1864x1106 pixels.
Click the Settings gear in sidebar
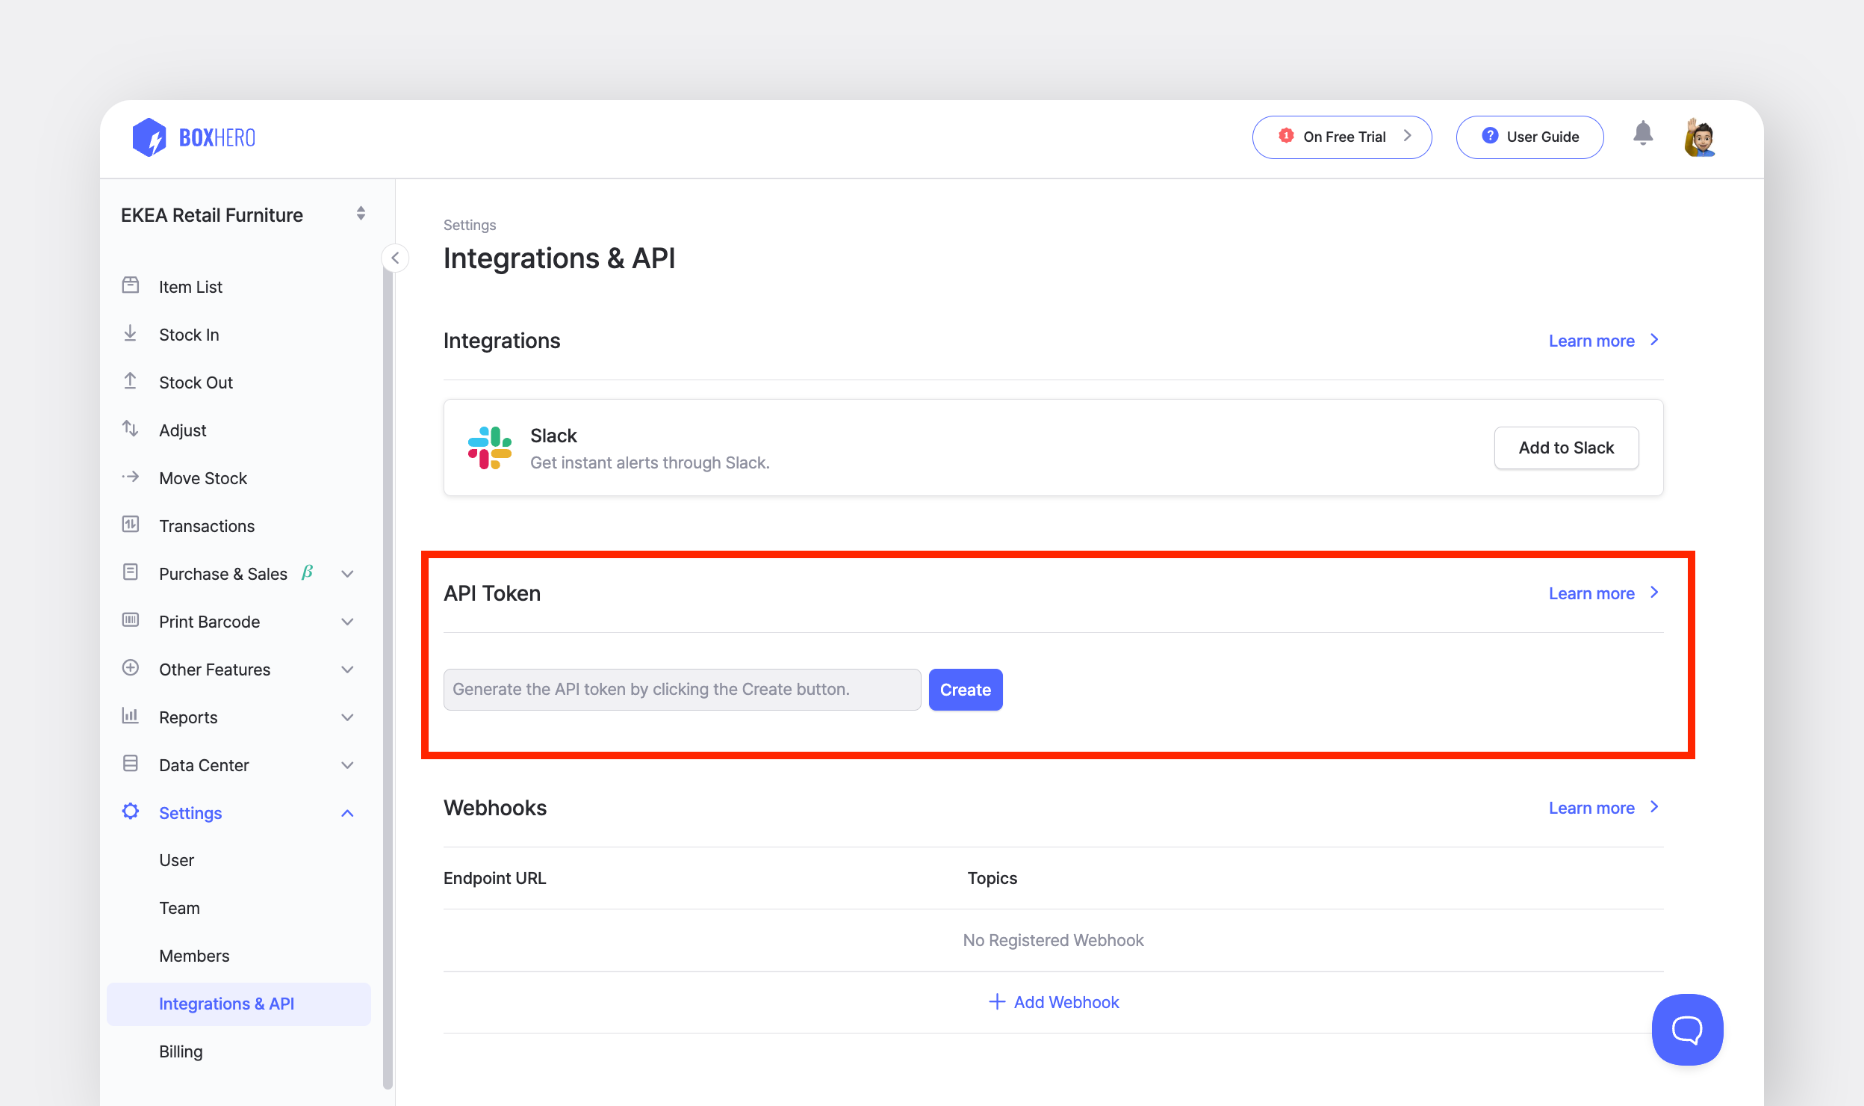pos(131,812)
